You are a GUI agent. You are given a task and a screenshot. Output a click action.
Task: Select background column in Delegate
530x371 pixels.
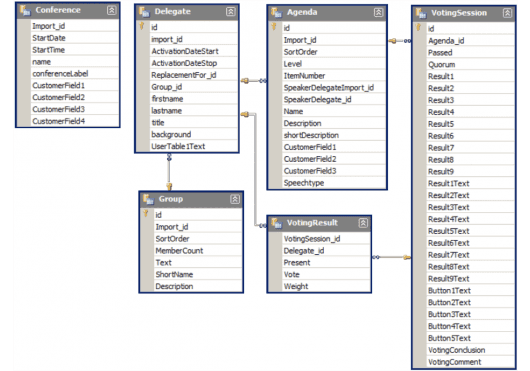(194, 134)
